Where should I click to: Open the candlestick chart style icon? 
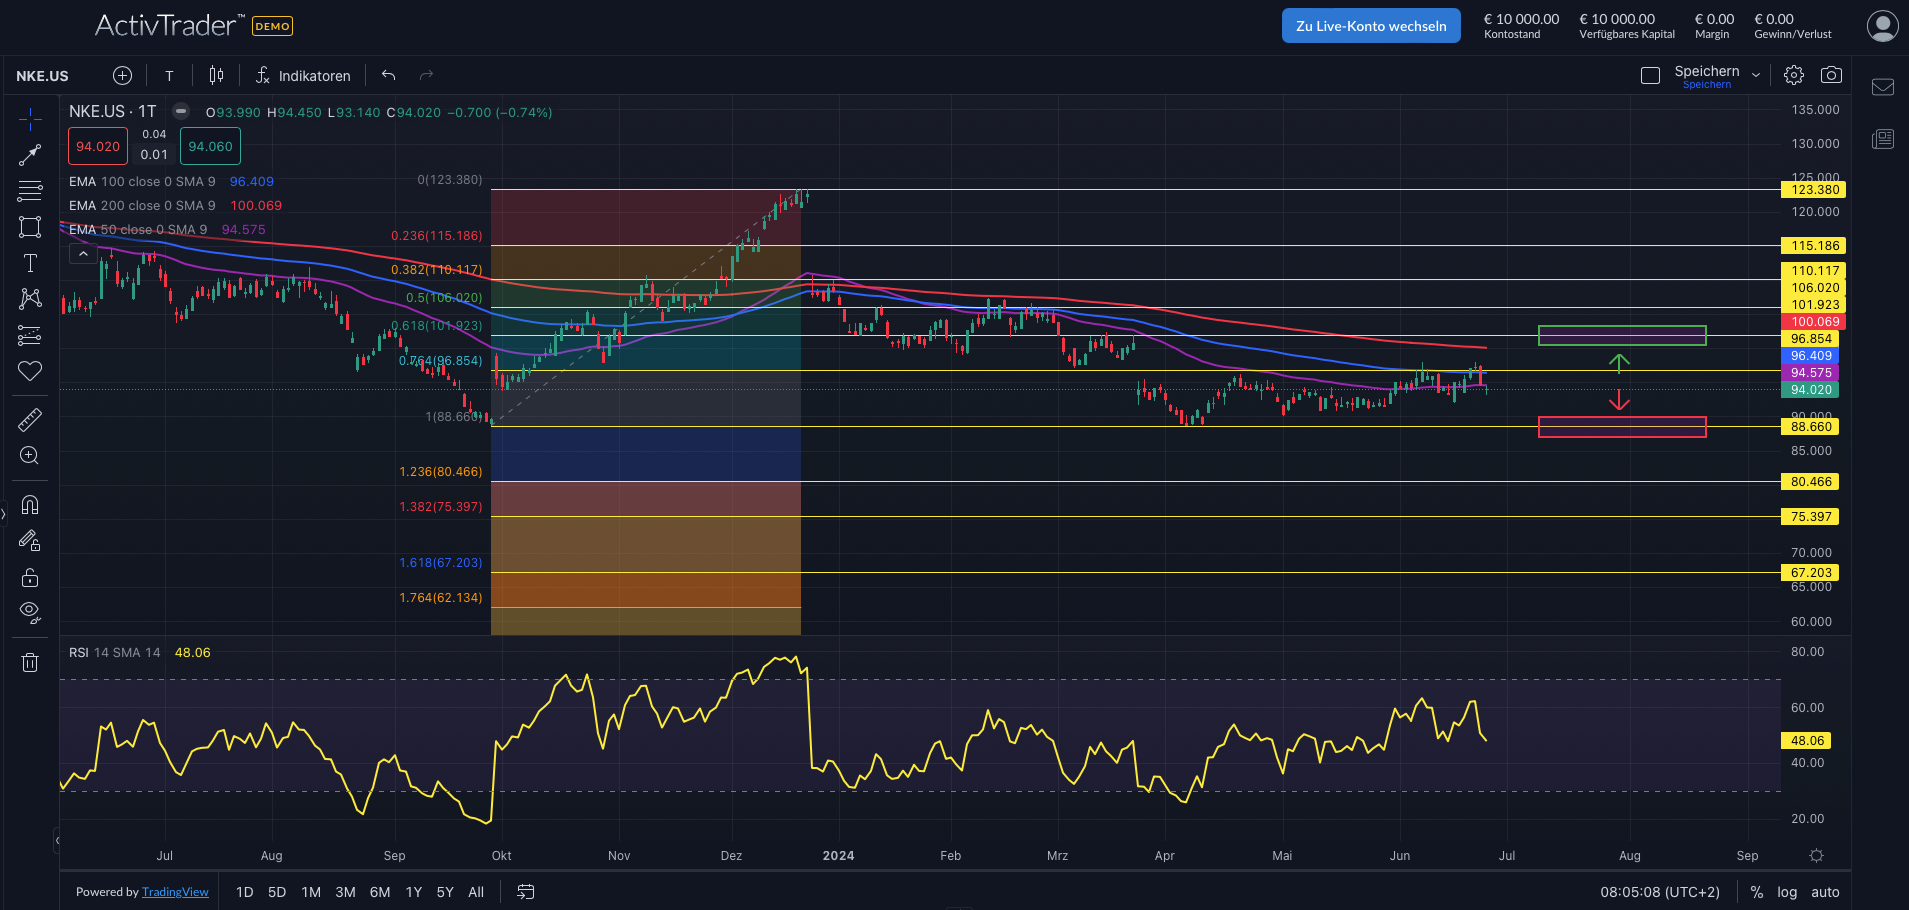pos(216,76)
